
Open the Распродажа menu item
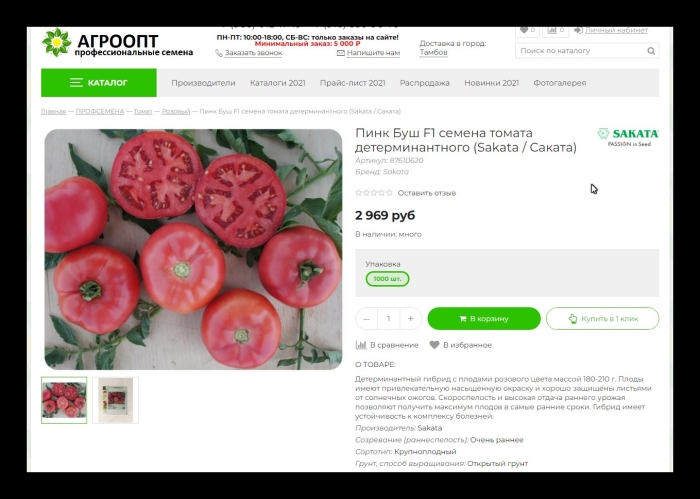click(x=425, y=83)
